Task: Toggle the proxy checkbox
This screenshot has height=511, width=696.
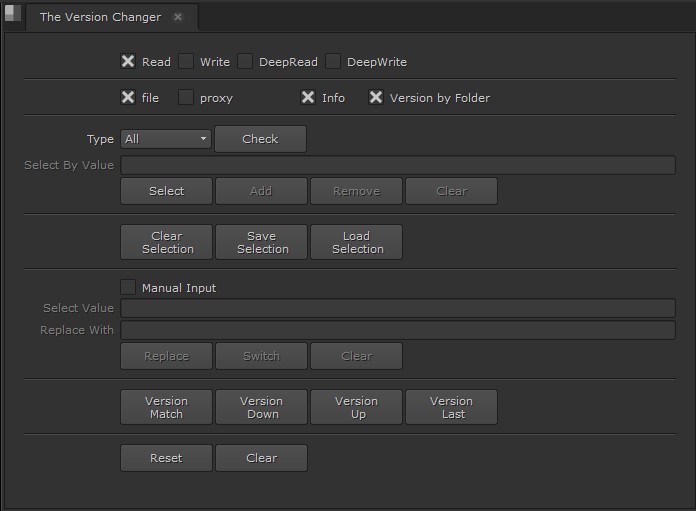Action: coord(186,97)
